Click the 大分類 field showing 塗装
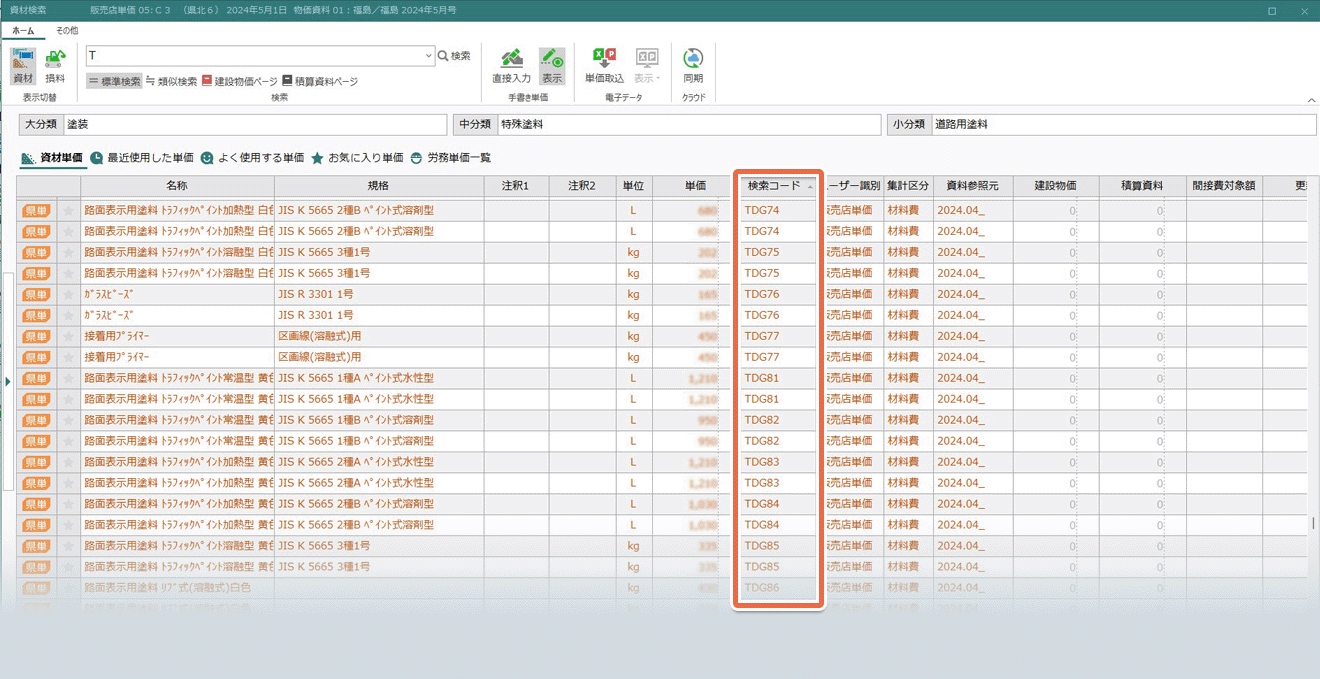Screen dimensions: 1320x679 tap(255, 124)
